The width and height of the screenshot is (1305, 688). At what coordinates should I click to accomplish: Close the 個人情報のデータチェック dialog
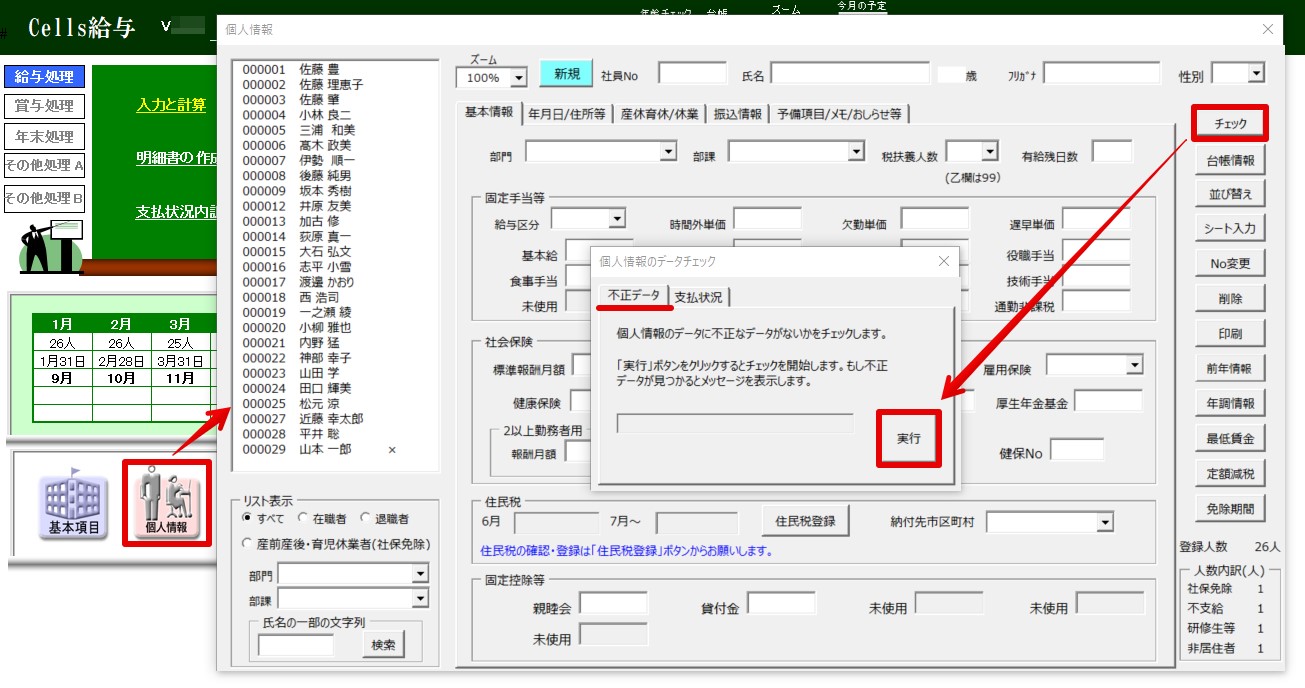click(x=942, y=261)
